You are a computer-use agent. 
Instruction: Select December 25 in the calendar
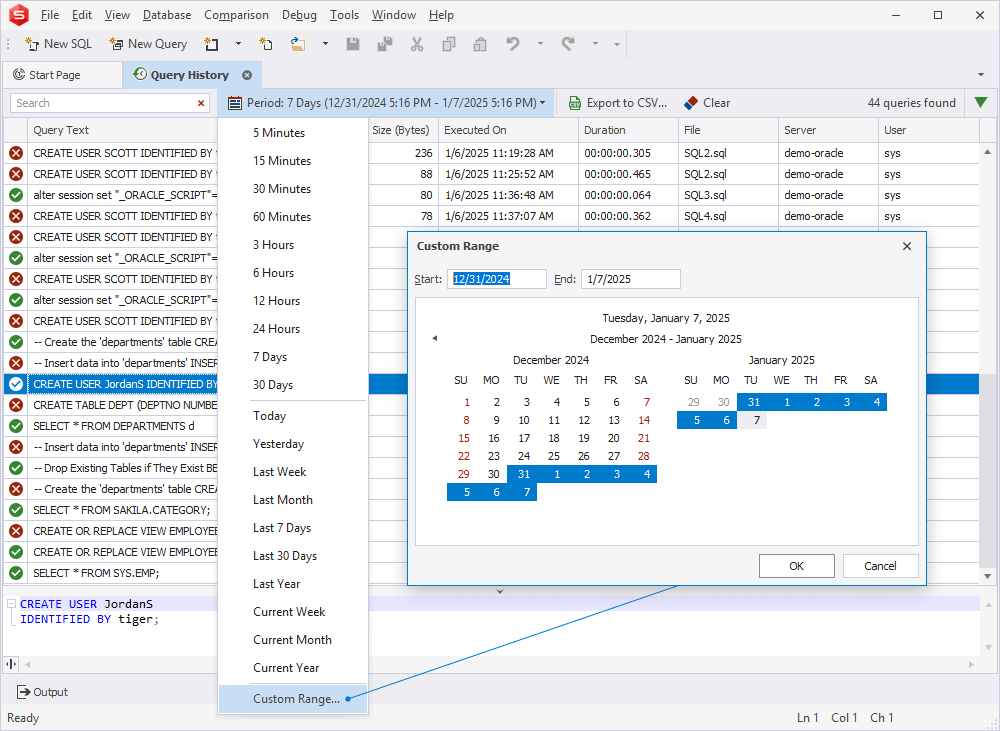554,456
